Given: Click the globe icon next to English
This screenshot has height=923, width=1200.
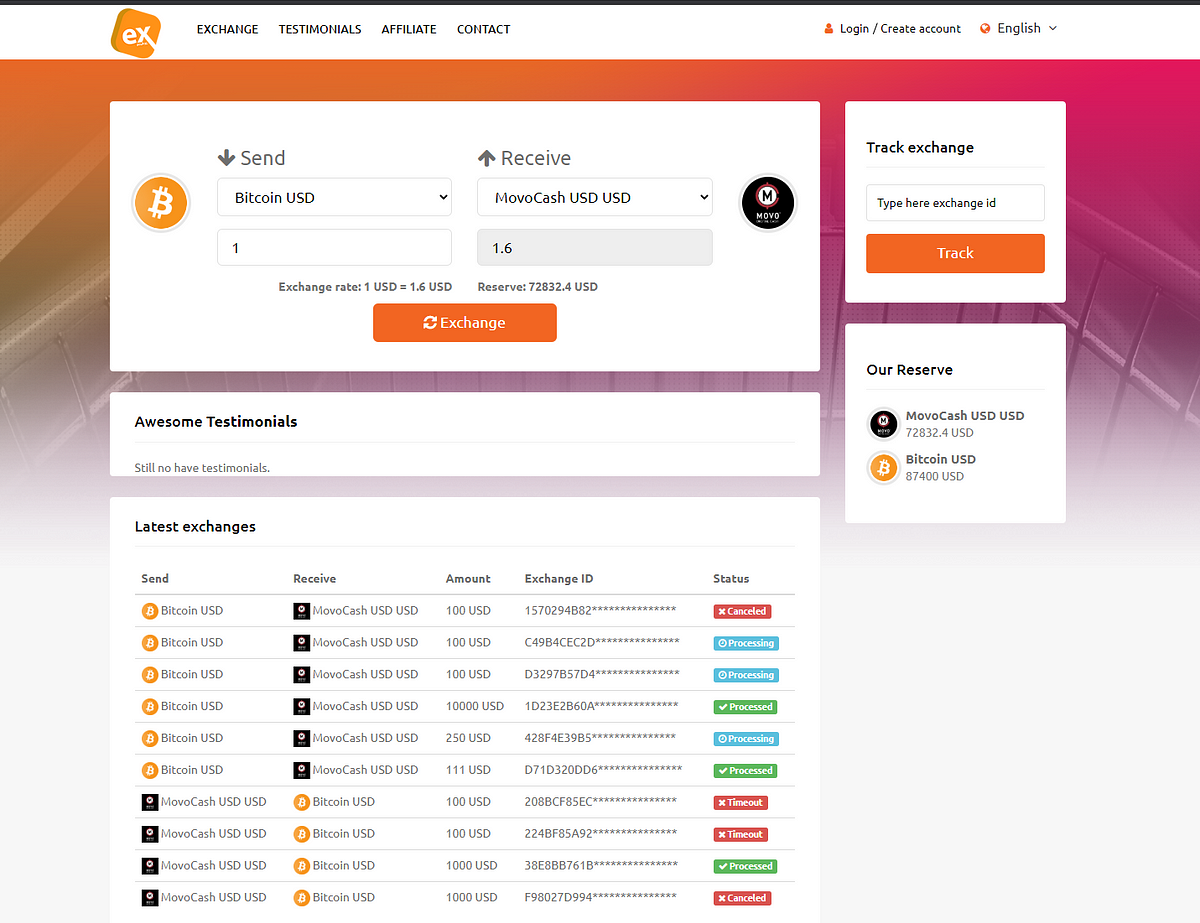Looking at the screenshot, I should [x=985, y=29].
